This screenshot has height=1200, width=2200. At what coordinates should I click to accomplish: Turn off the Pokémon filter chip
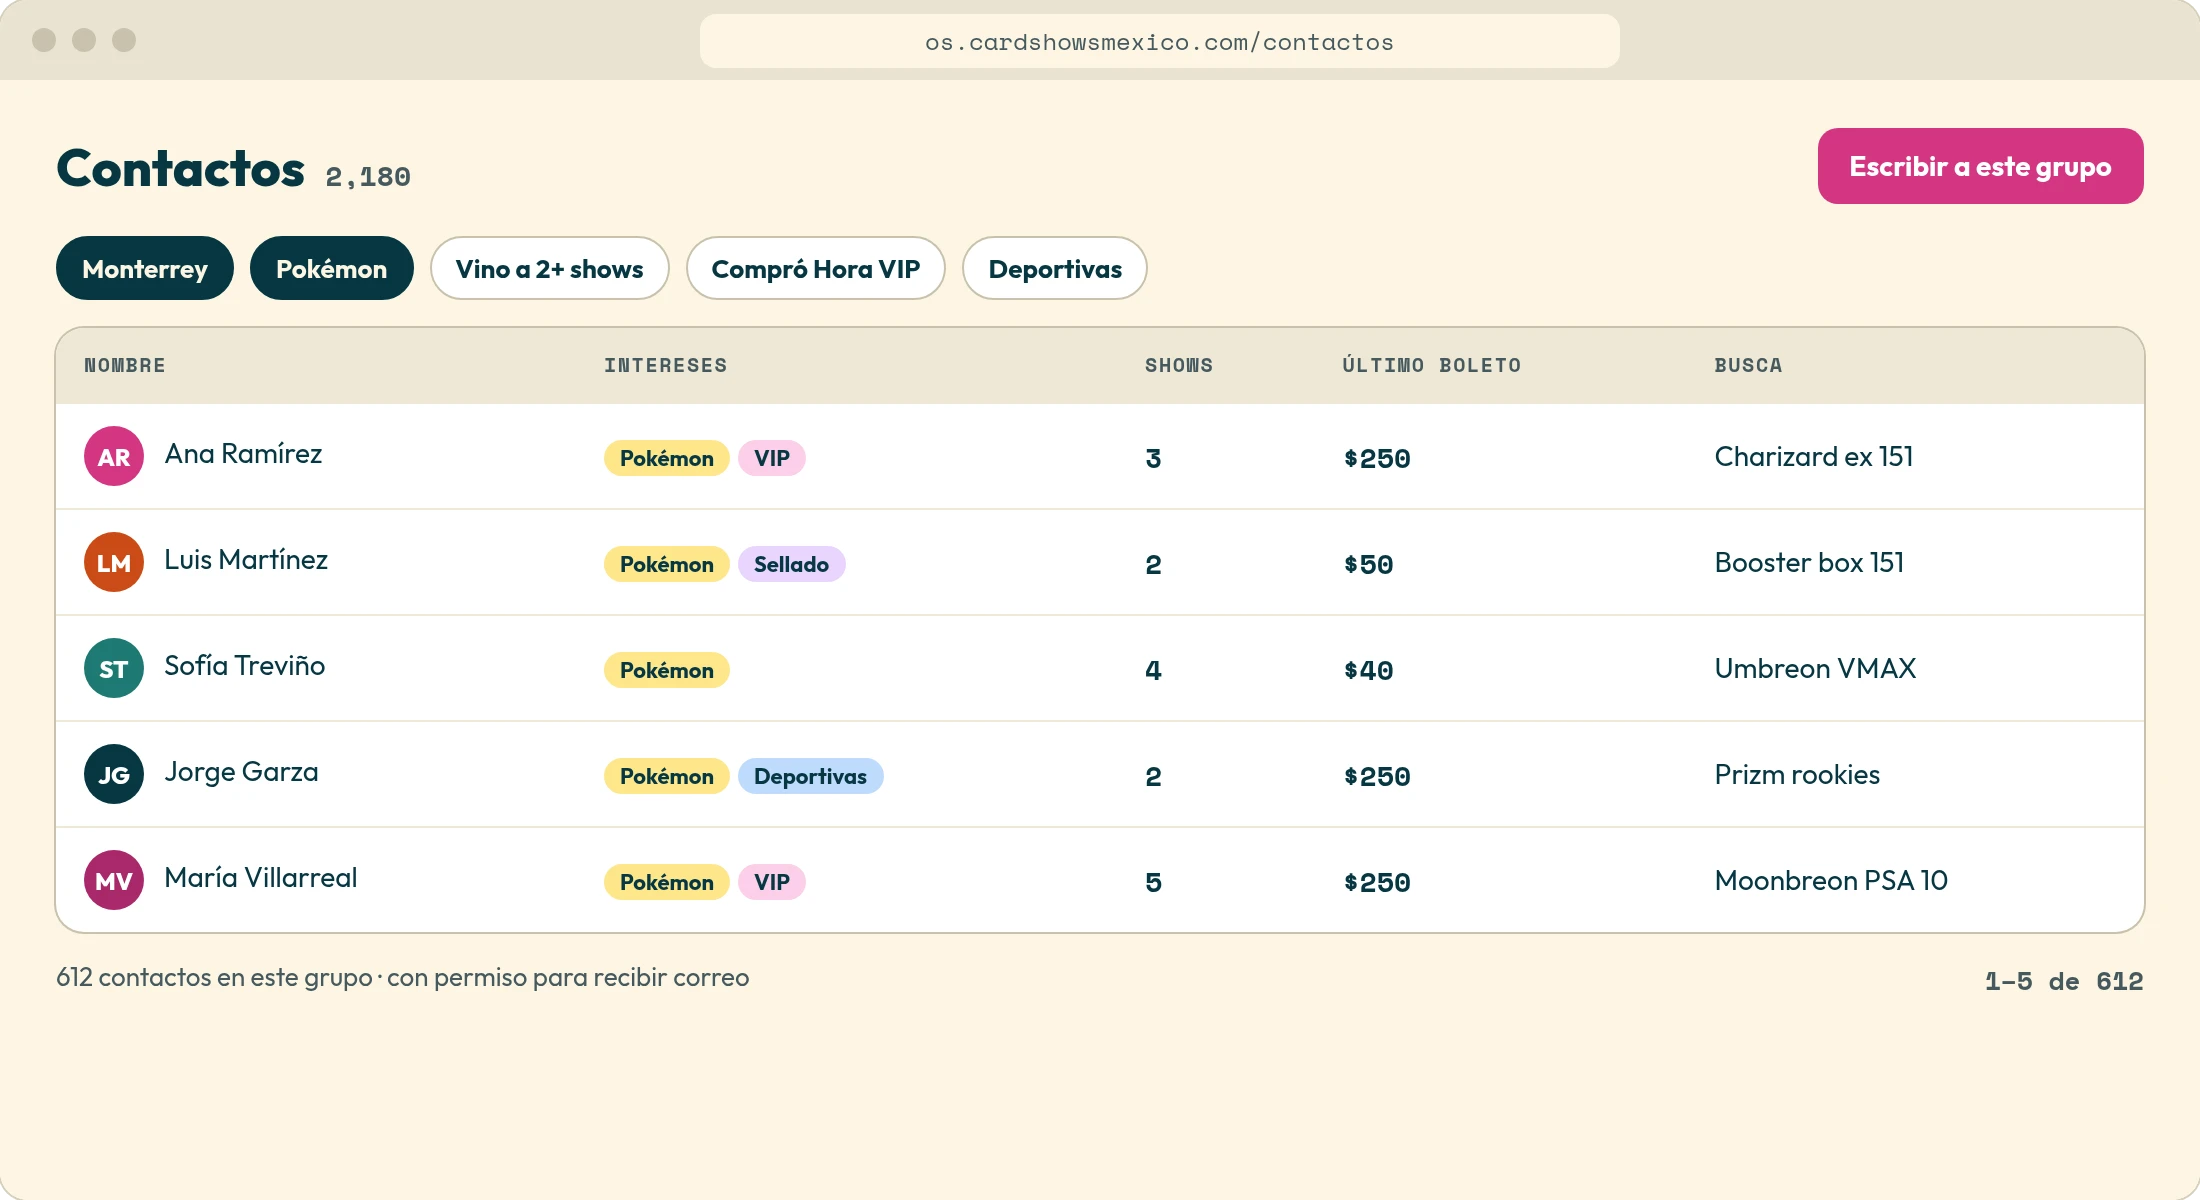coord(332,268)
